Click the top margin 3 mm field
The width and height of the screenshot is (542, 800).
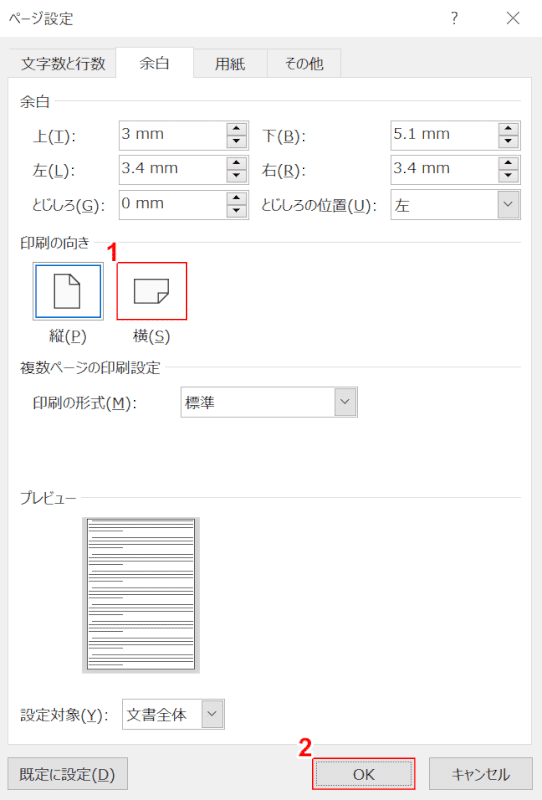pyautogui.click(x=173, y=135)
